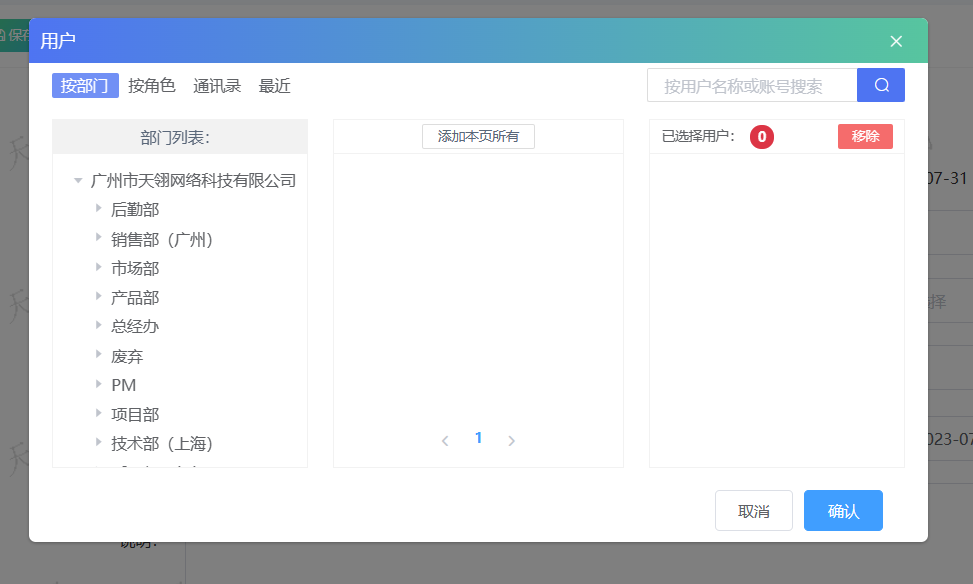Screen dimensions: 973x584
Task: Open the 通讯录 tab
Action: pos(217,86)
